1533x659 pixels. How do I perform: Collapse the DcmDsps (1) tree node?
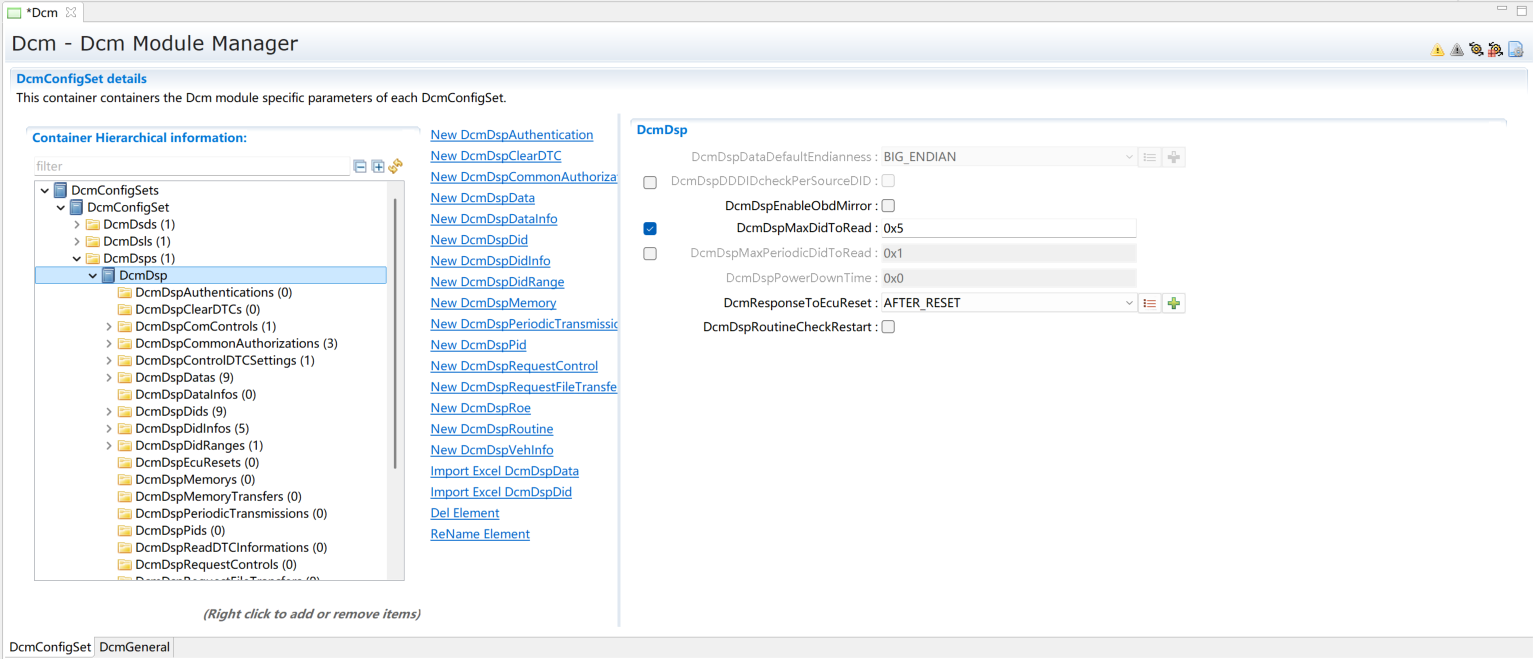point(77,258)
